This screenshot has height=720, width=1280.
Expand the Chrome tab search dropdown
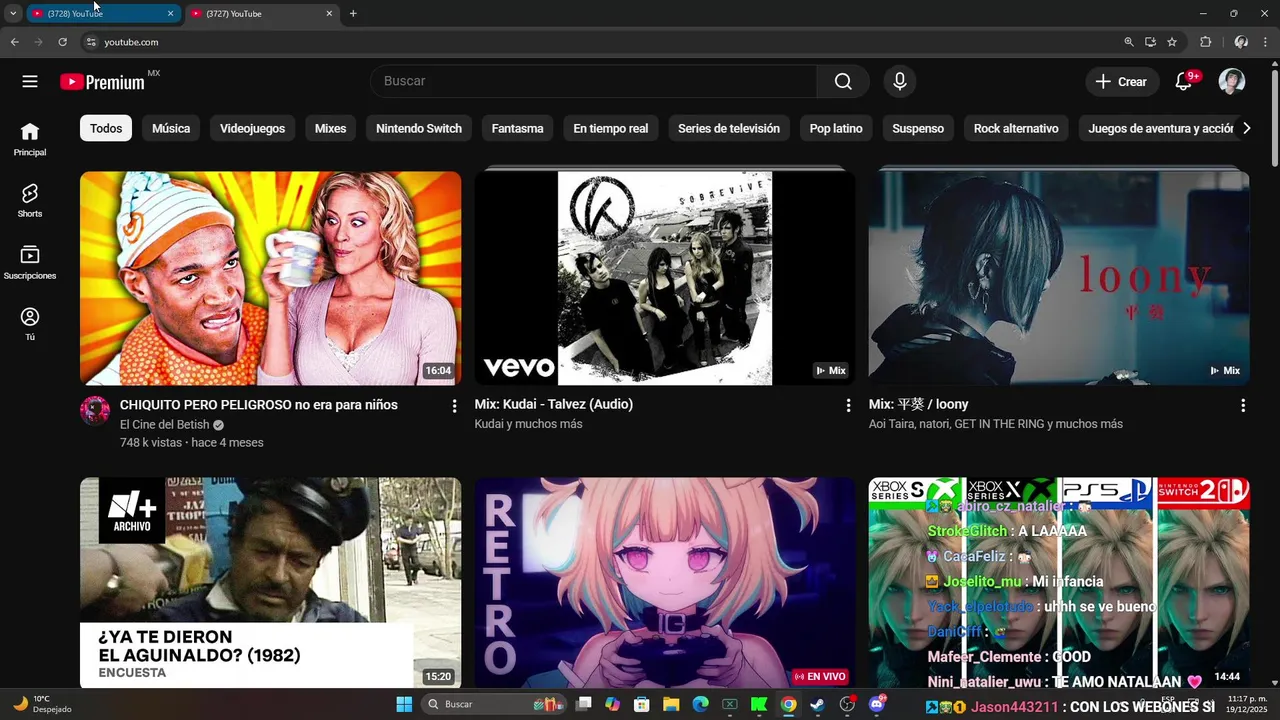pos(13,14)
